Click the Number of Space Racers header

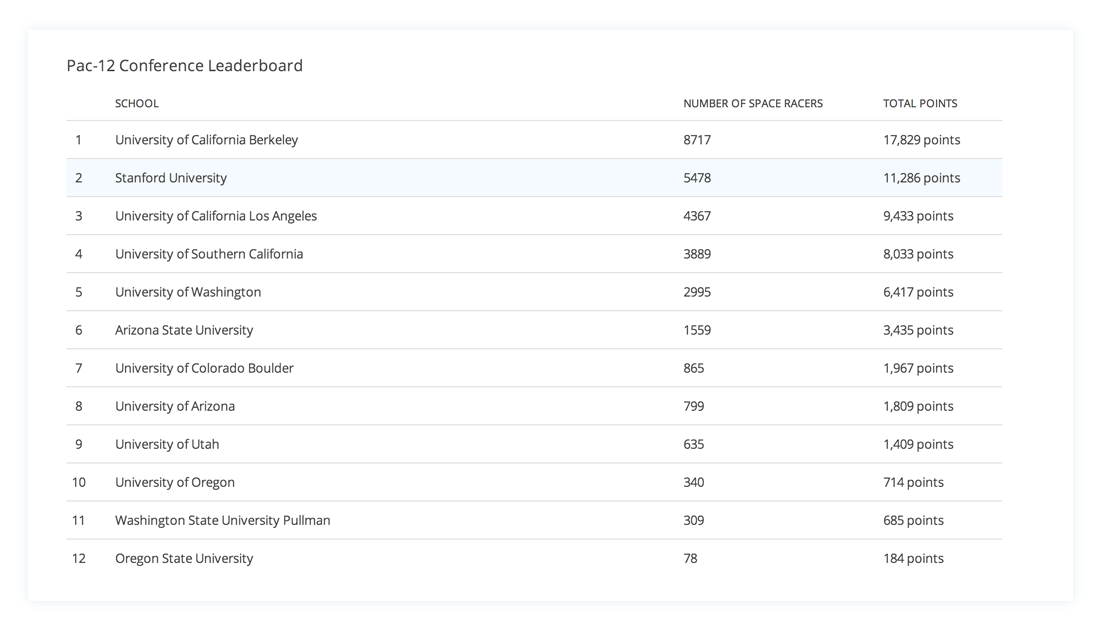point(753,103)
